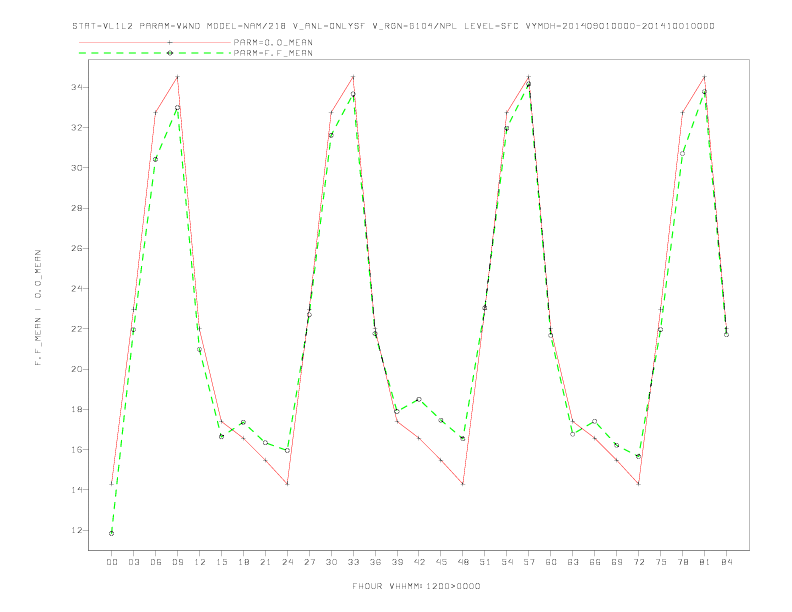Click the x-axis tick label 75

[x=661, y=562]
